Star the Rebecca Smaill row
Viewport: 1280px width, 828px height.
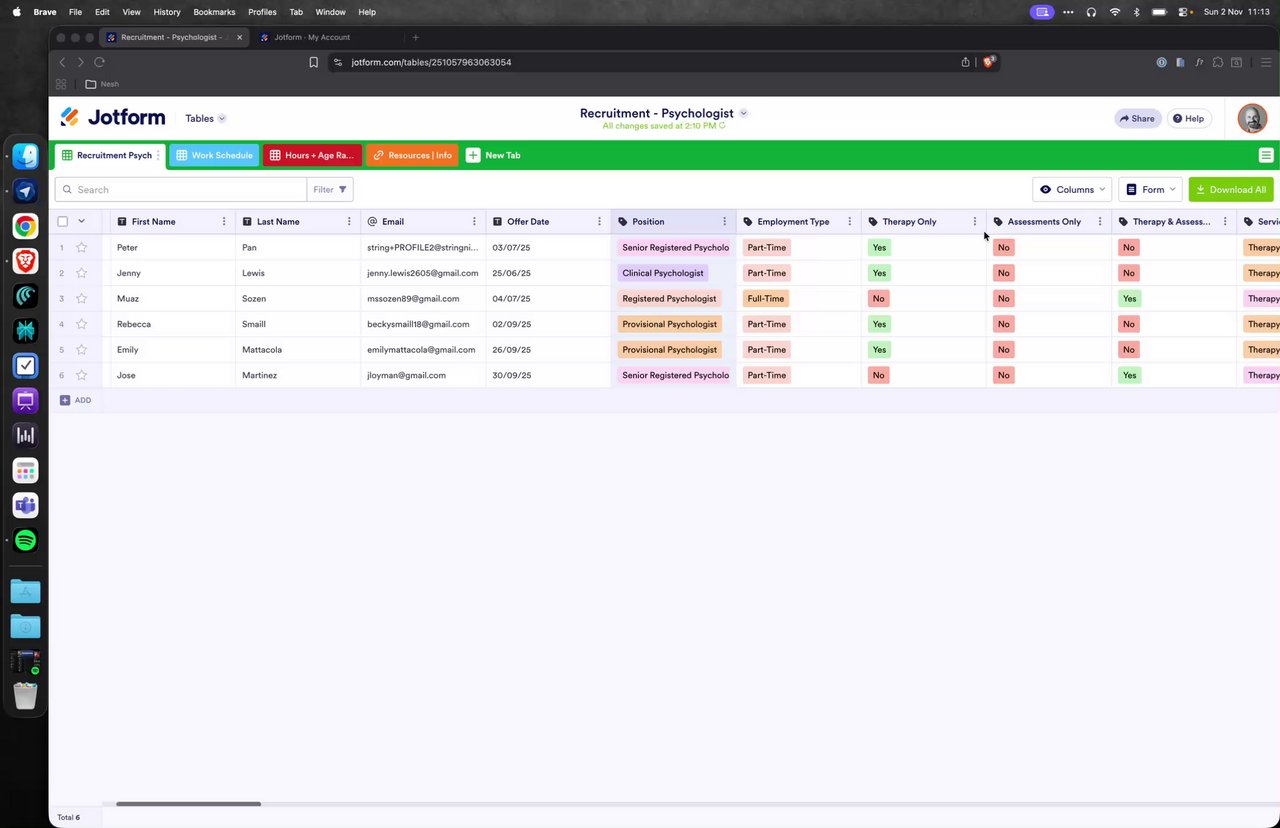[x=81, y=324]
